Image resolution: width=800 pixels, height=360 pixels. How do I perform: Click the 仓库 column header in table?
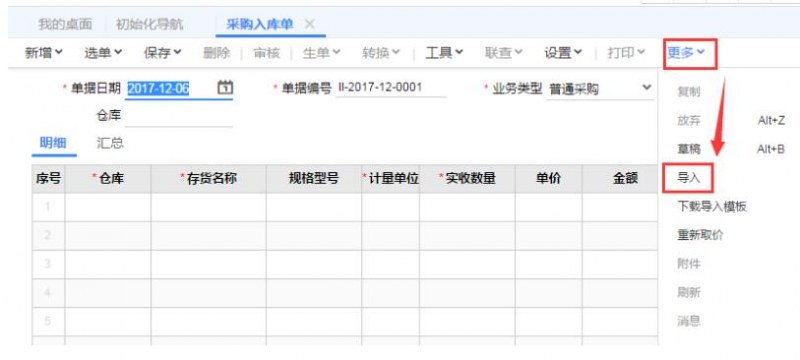click(108, 178)
